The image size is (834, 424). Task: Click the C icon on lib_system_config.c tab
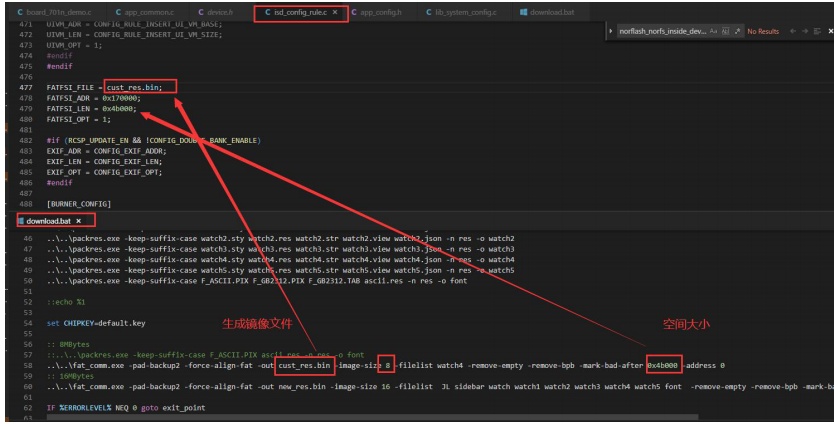429,12
